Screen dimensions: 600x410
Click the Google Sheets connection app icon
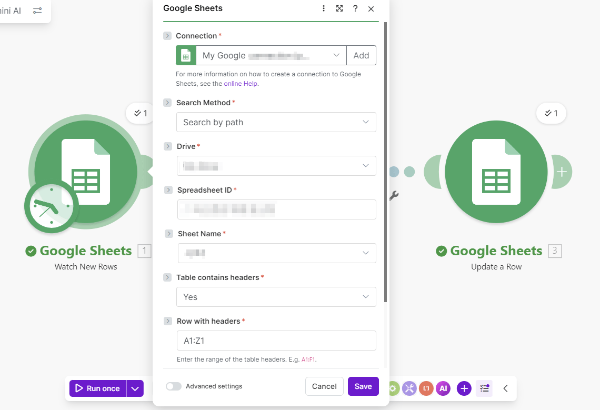186,56
